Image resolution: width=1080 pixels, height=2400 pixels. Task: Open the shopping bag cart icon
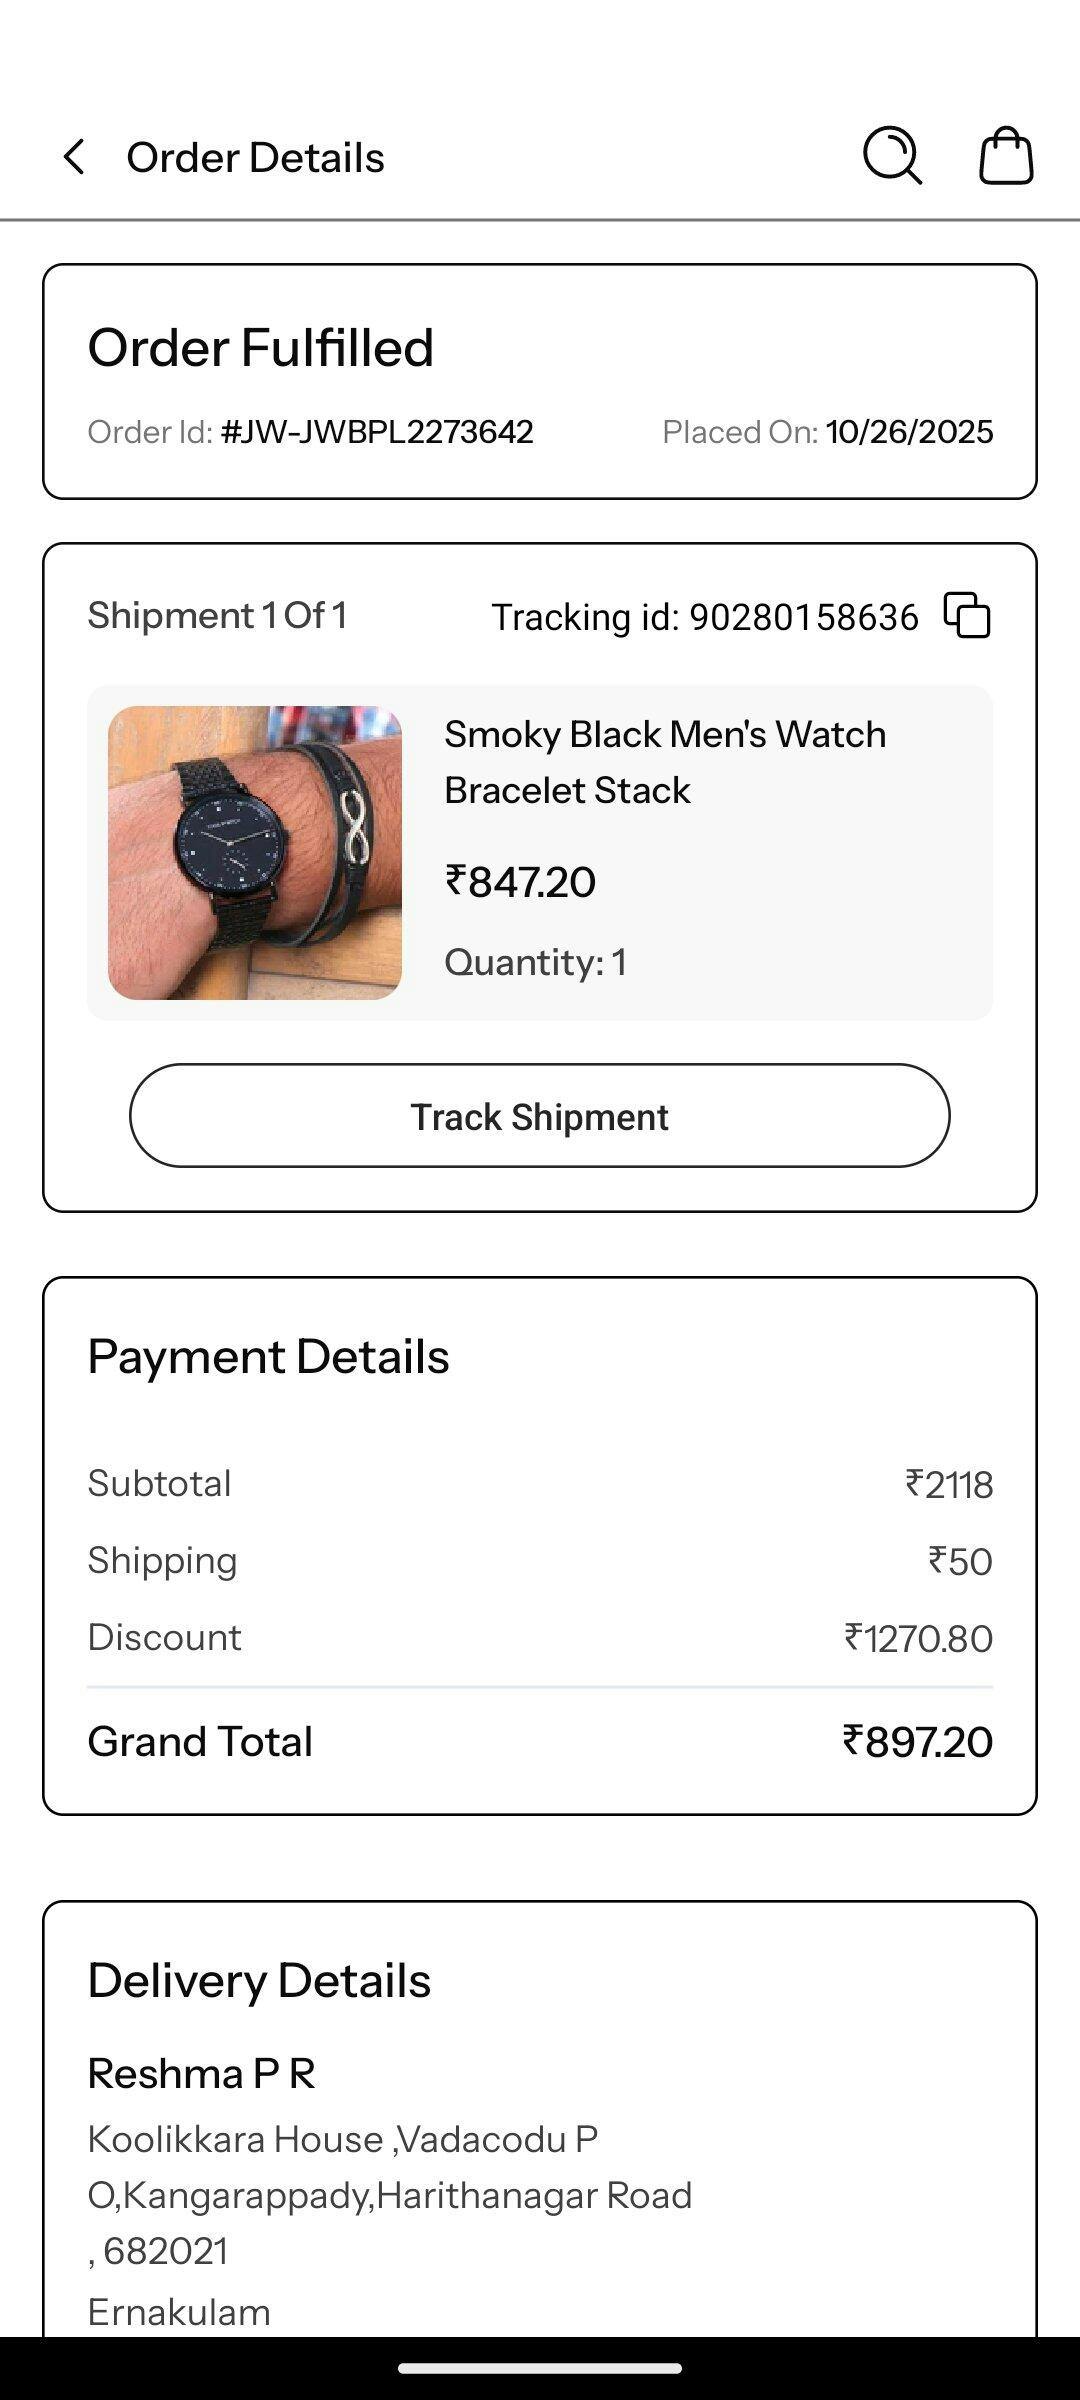[1005, 156]
